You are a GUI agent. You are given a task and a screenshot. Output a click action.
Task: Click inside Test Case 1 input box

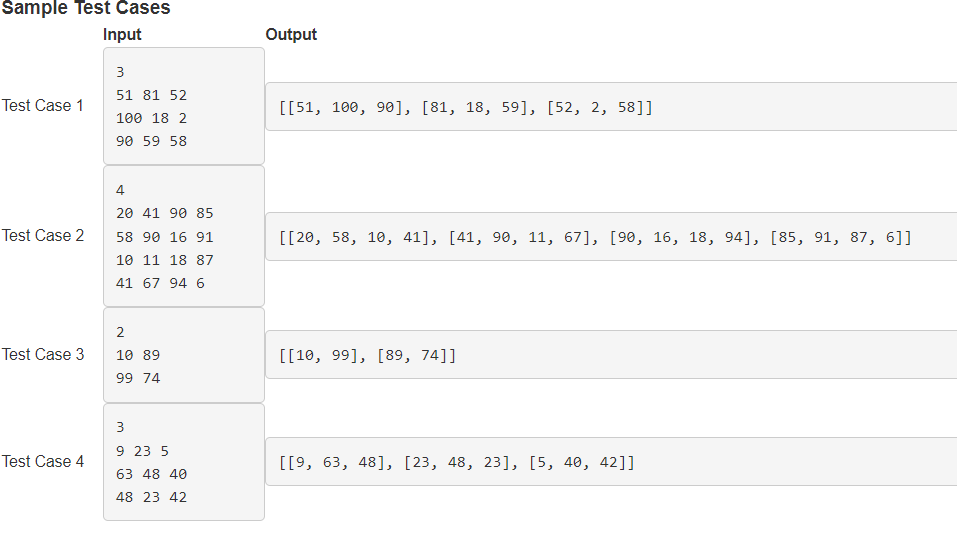[184, 106]
